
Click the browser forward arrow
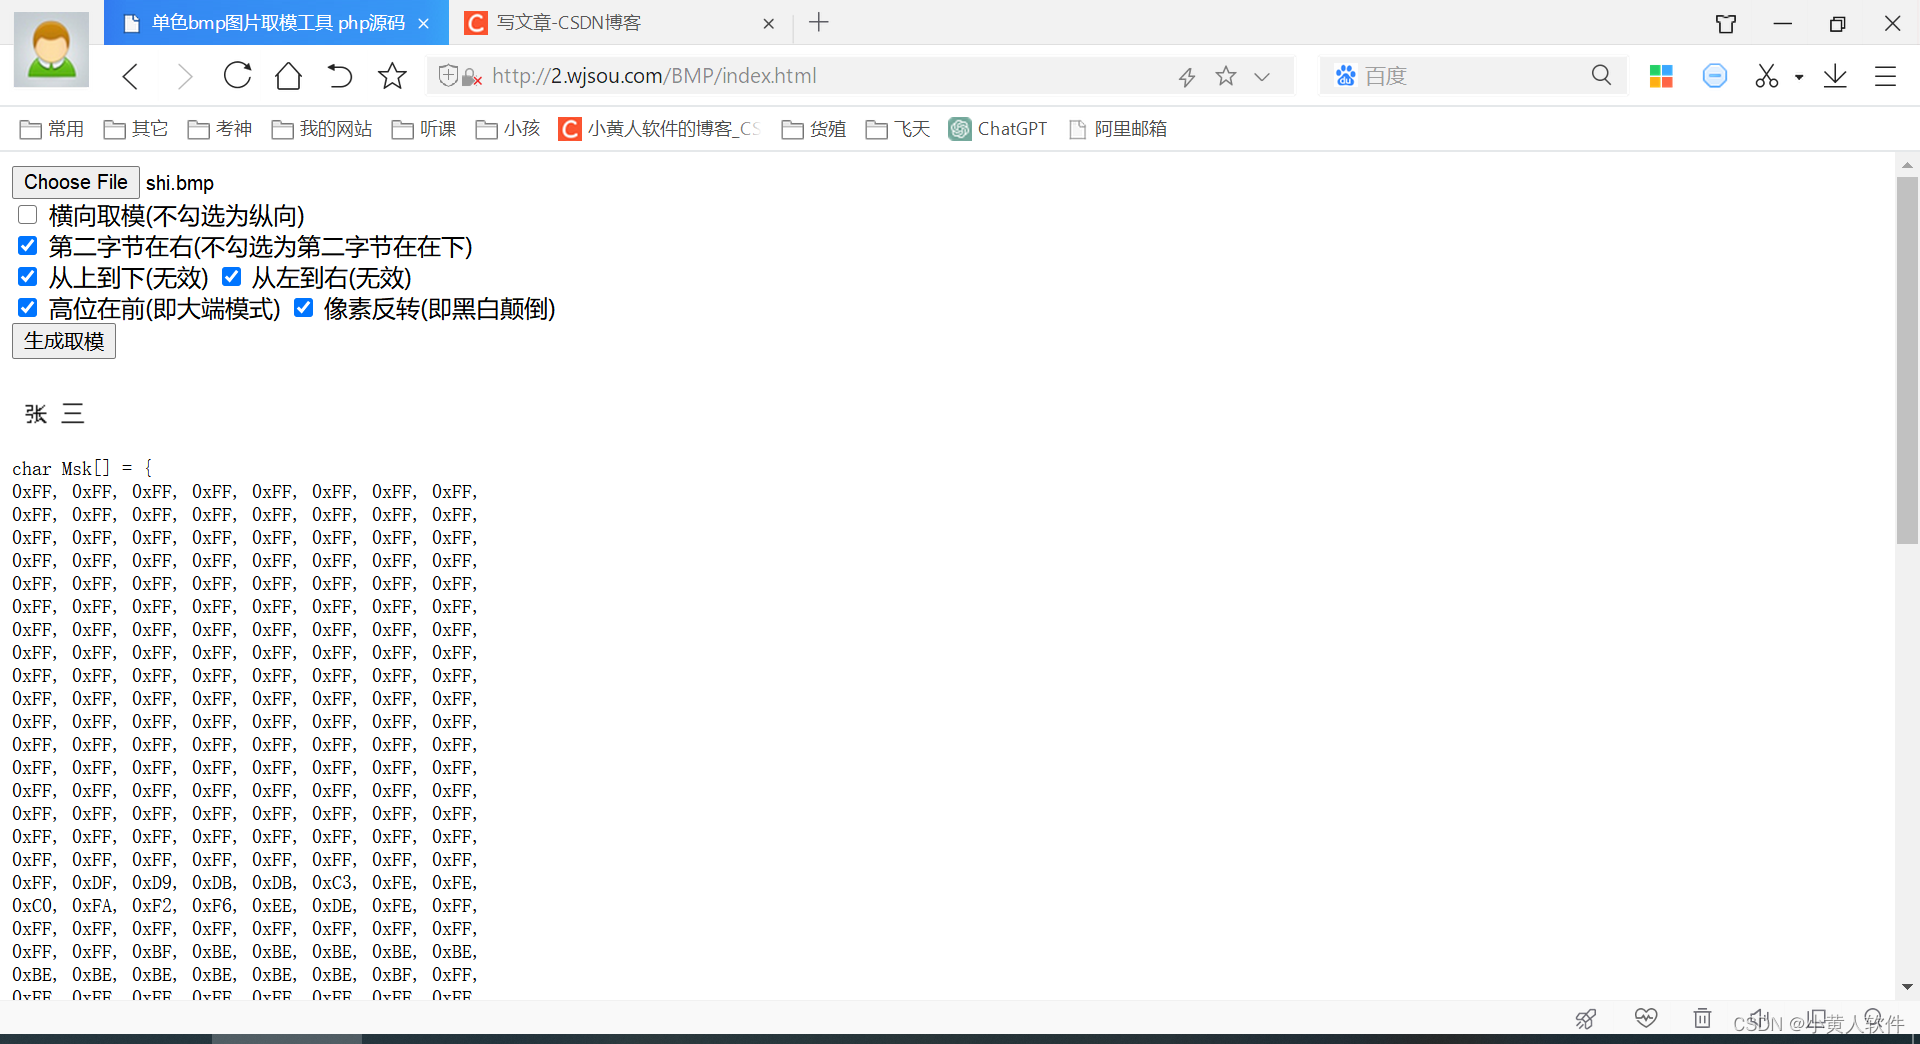point(184,76)
